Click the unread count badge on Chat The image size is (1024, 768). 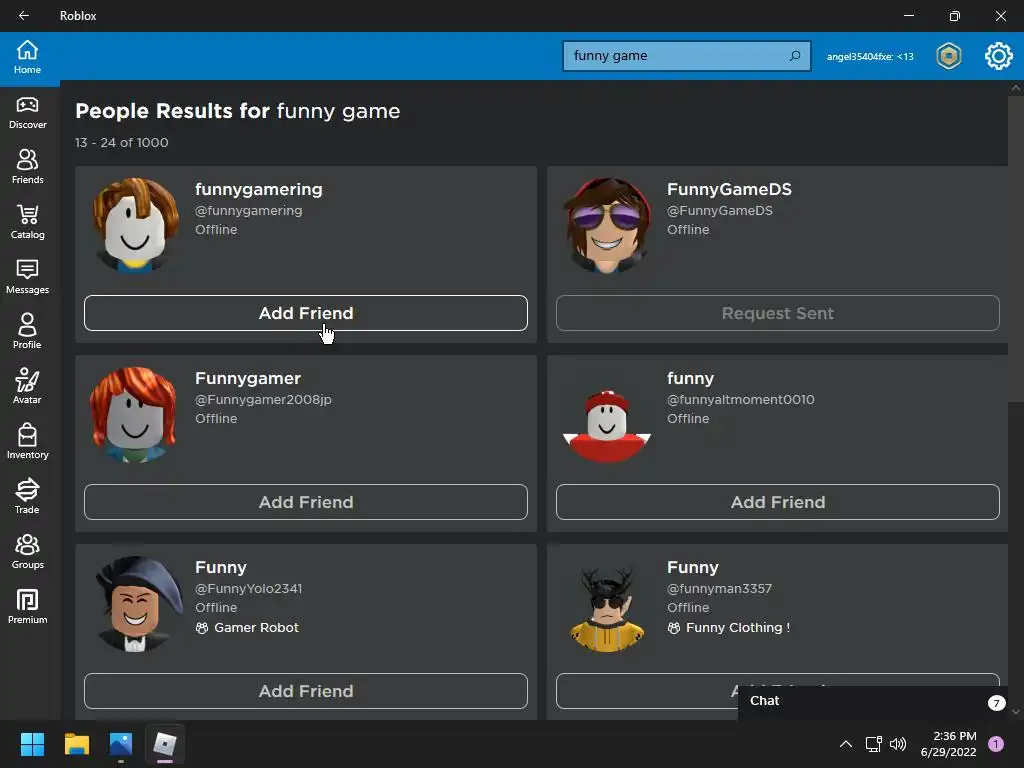[997, 703]
